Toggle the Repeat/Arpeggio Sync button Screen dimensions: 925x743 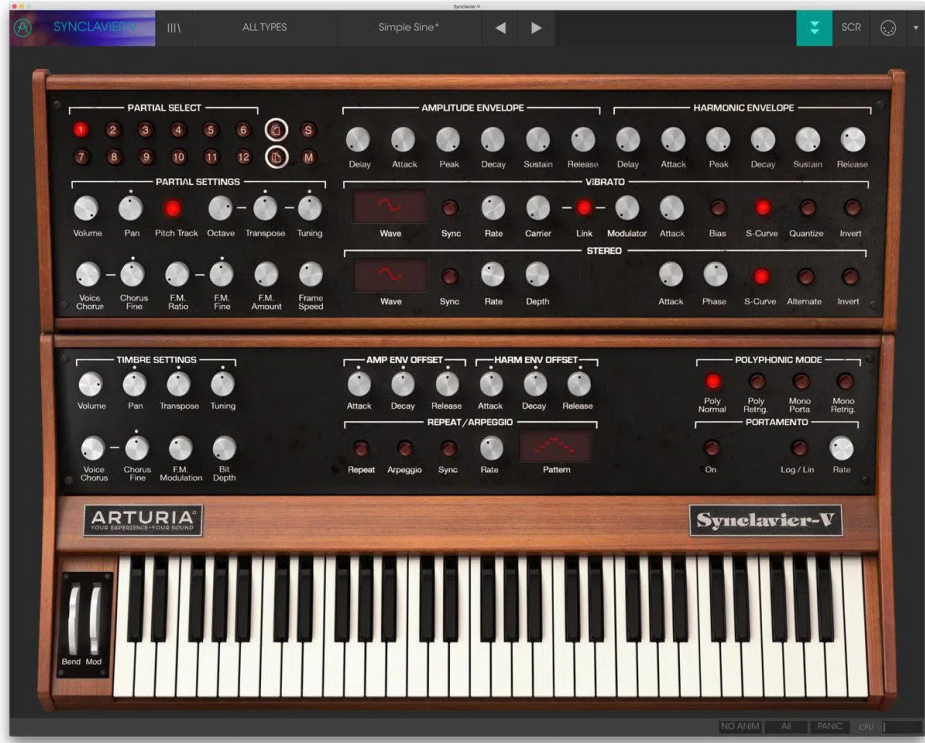pyautogui.click(x=448, y=449)
